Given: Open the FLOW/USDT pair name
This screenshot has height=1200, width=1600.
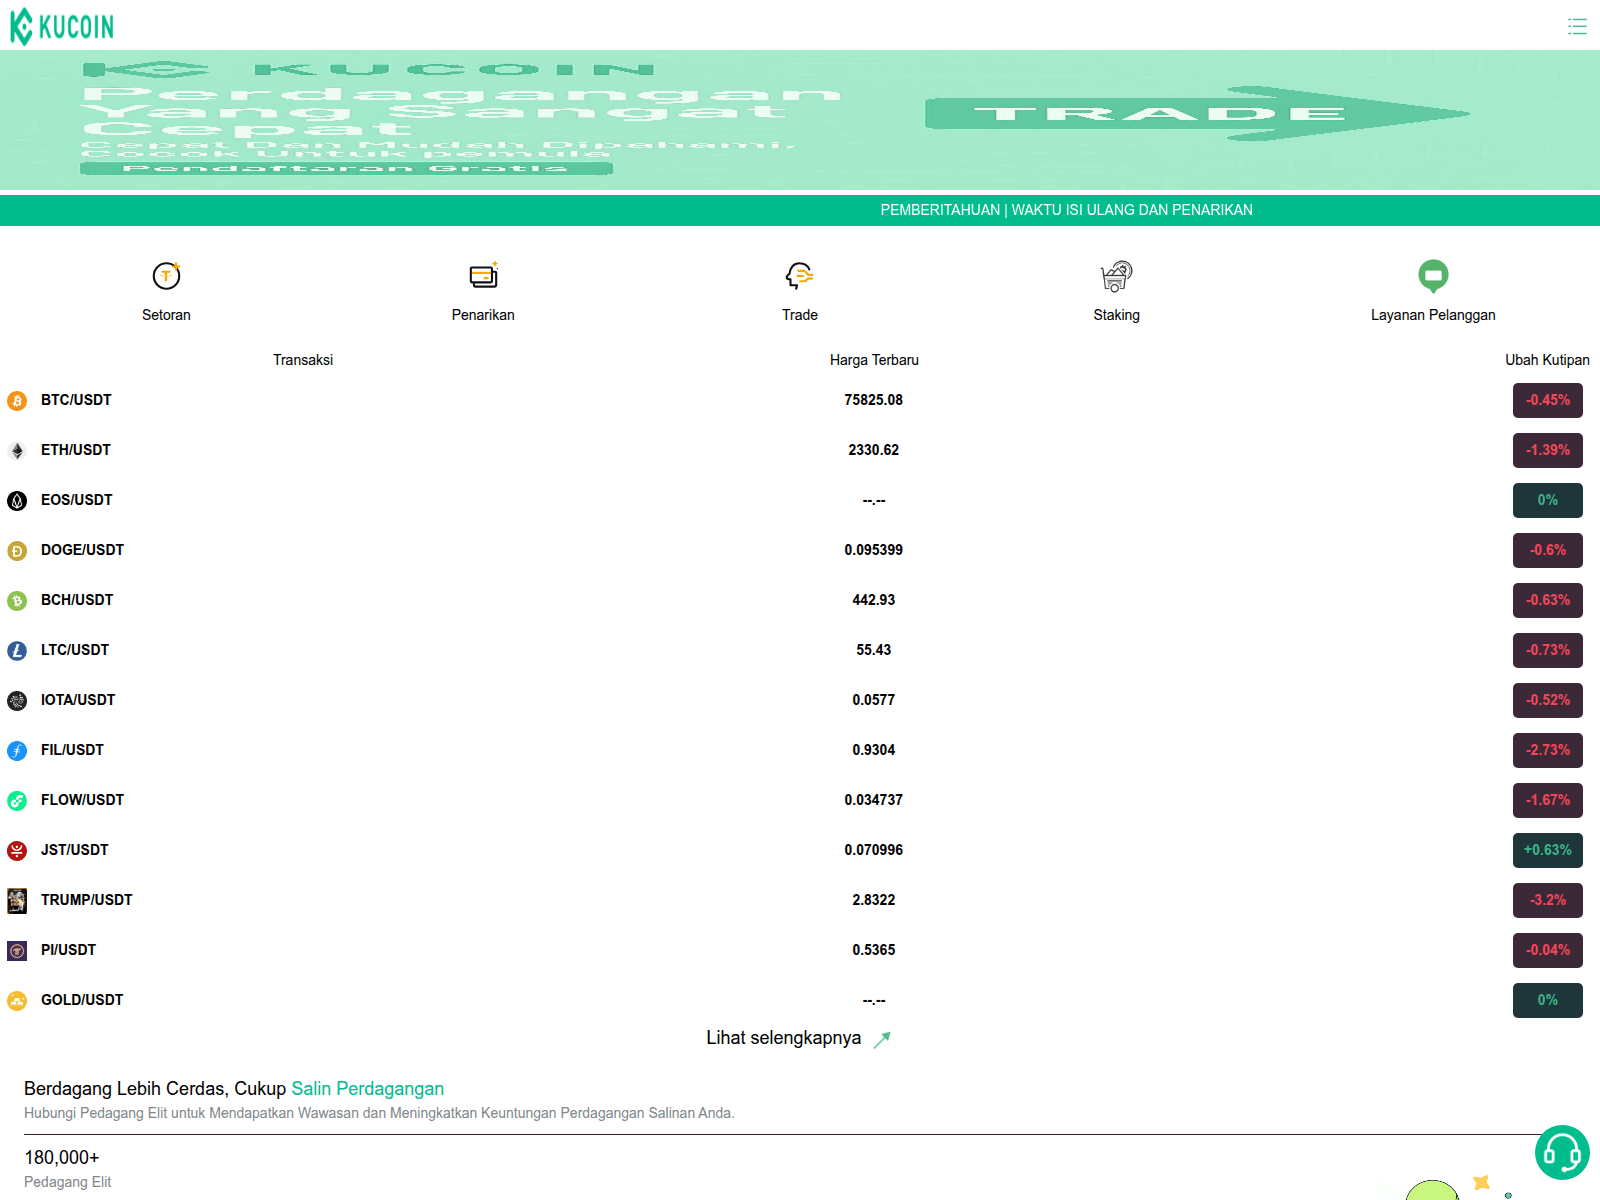Looking at the screenshot, I should pyautogui.click(x=82, y=800).
